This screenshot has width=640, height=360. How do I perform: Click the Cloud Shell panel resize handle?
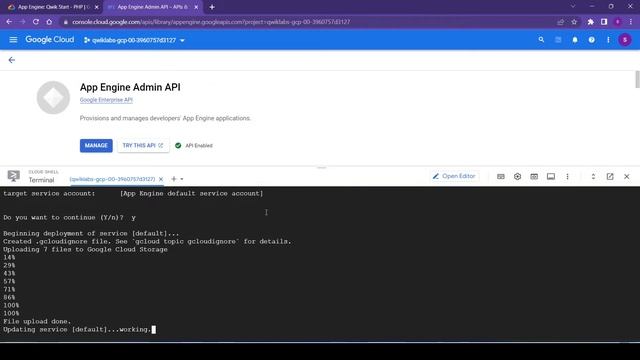click(x=322, y=168)
